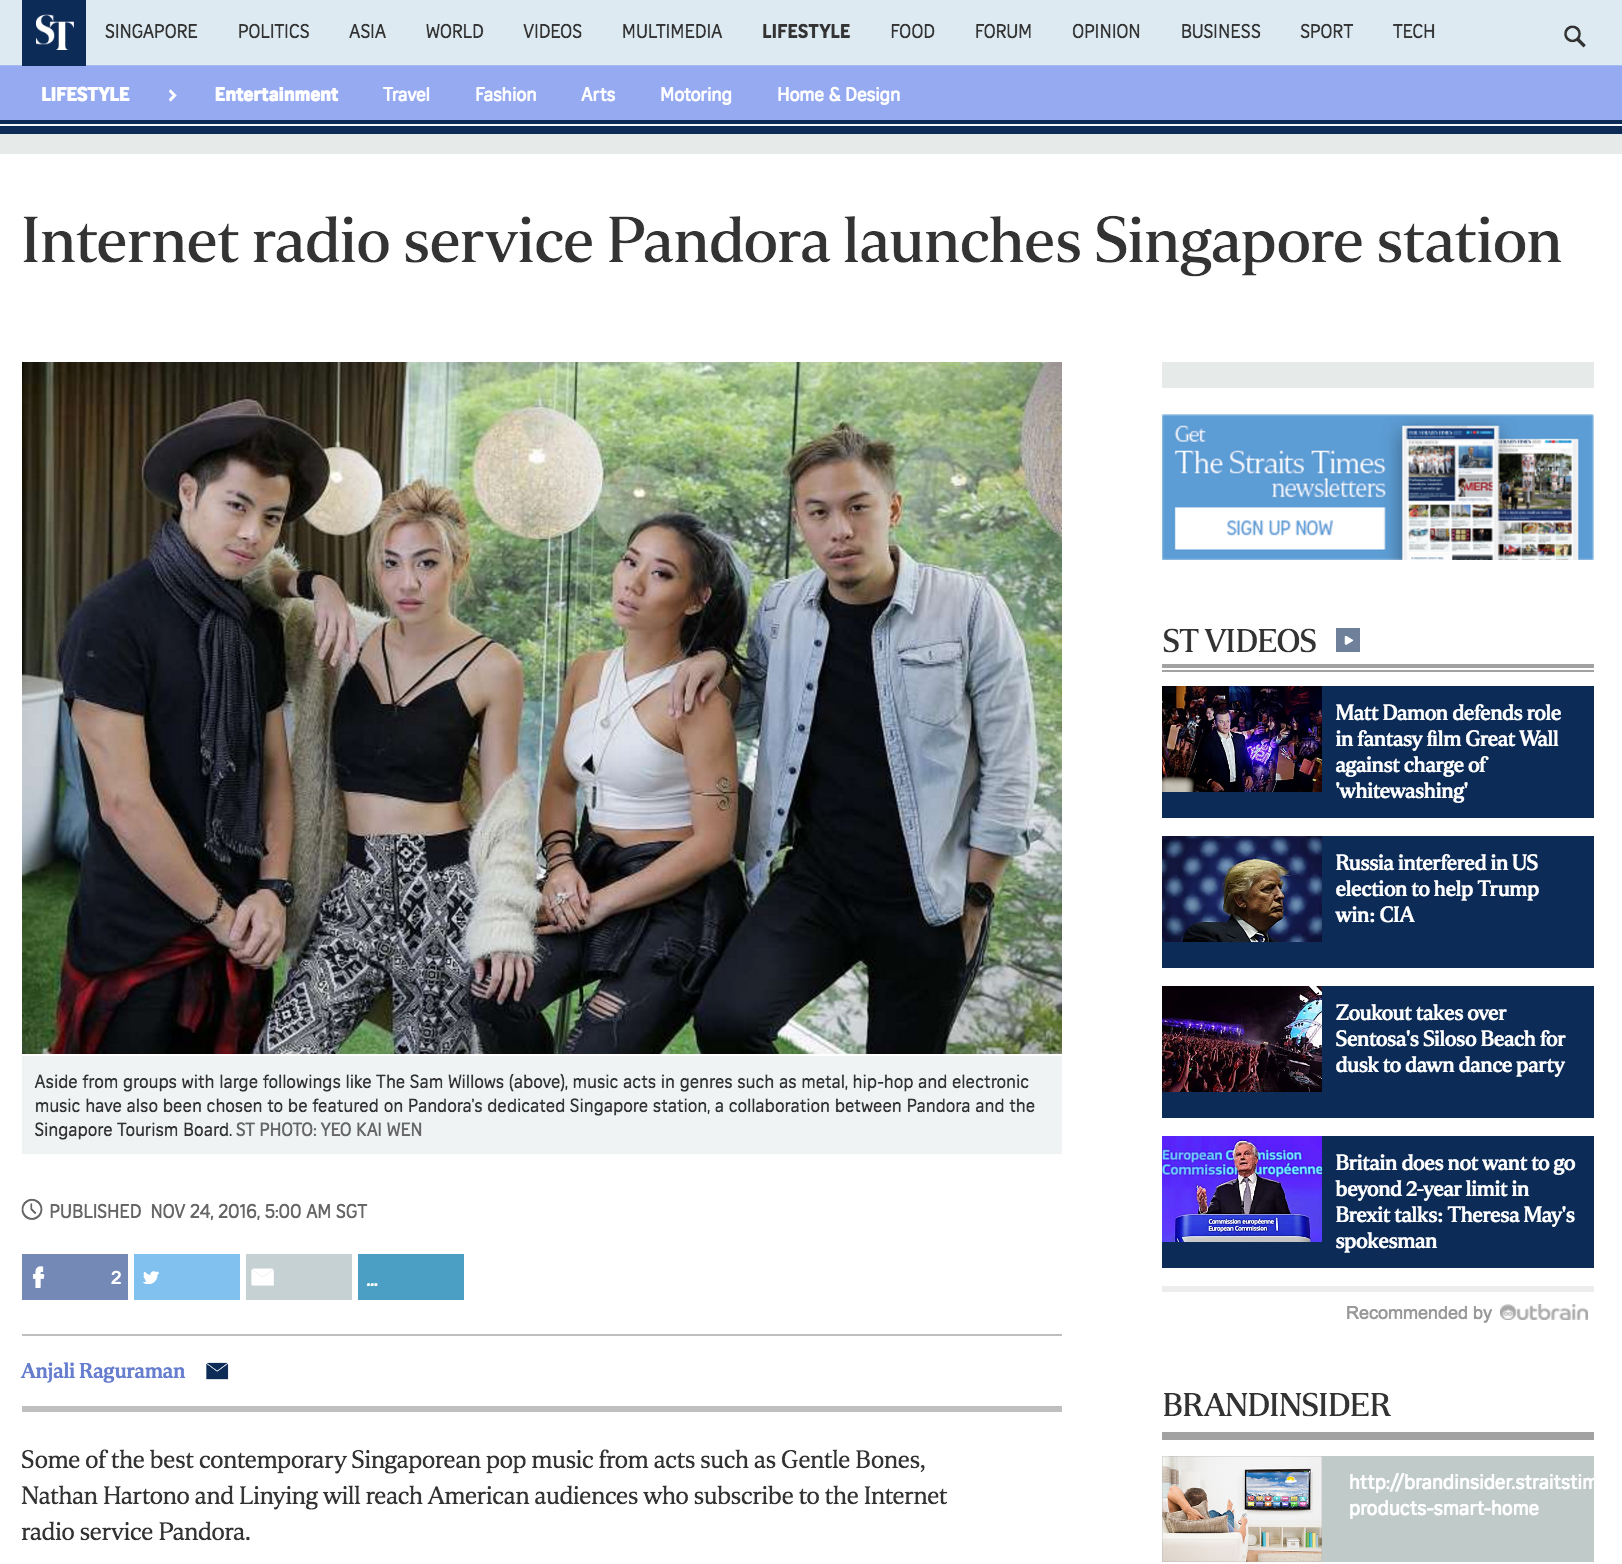Click the smart home BrandInsider thumbnail
The width and height of the screenshot is (1622, 1564).
point(1242,1509)
